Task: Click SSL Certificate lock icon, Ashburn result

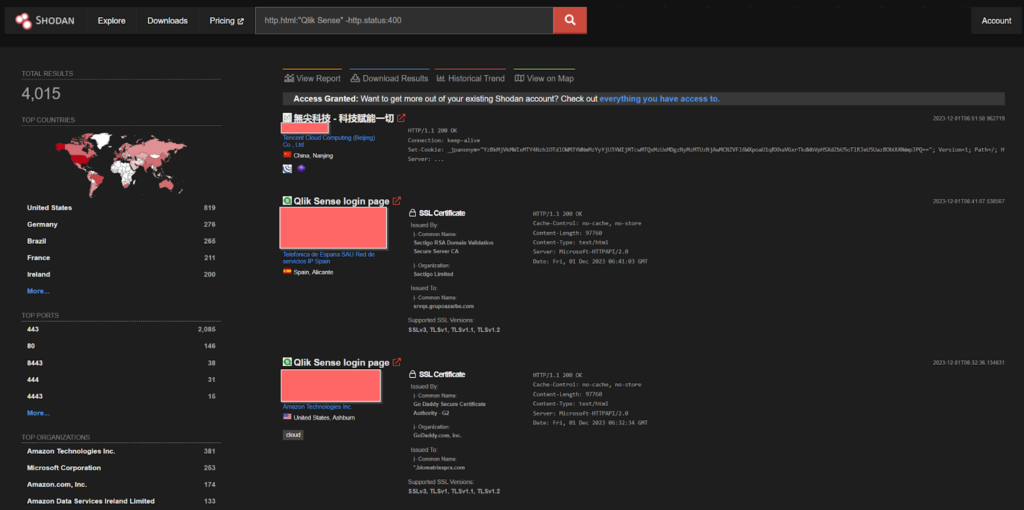Action: point(412,374)
